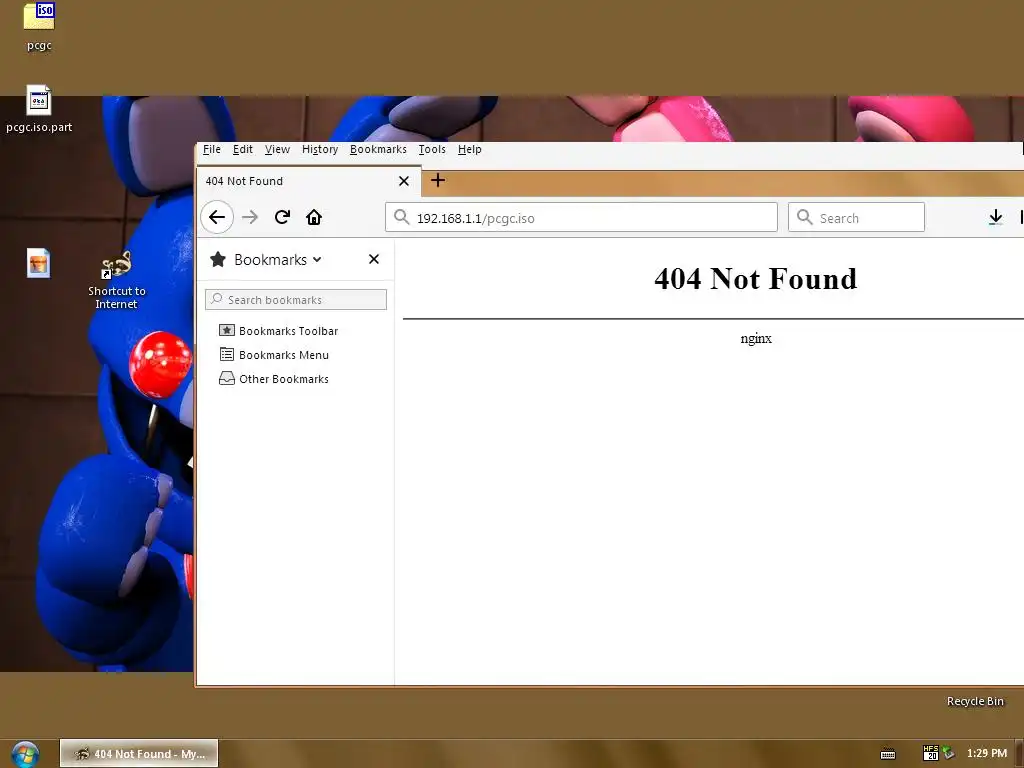Open the Edit menu
1024x768 pixels.
point(243,150)
